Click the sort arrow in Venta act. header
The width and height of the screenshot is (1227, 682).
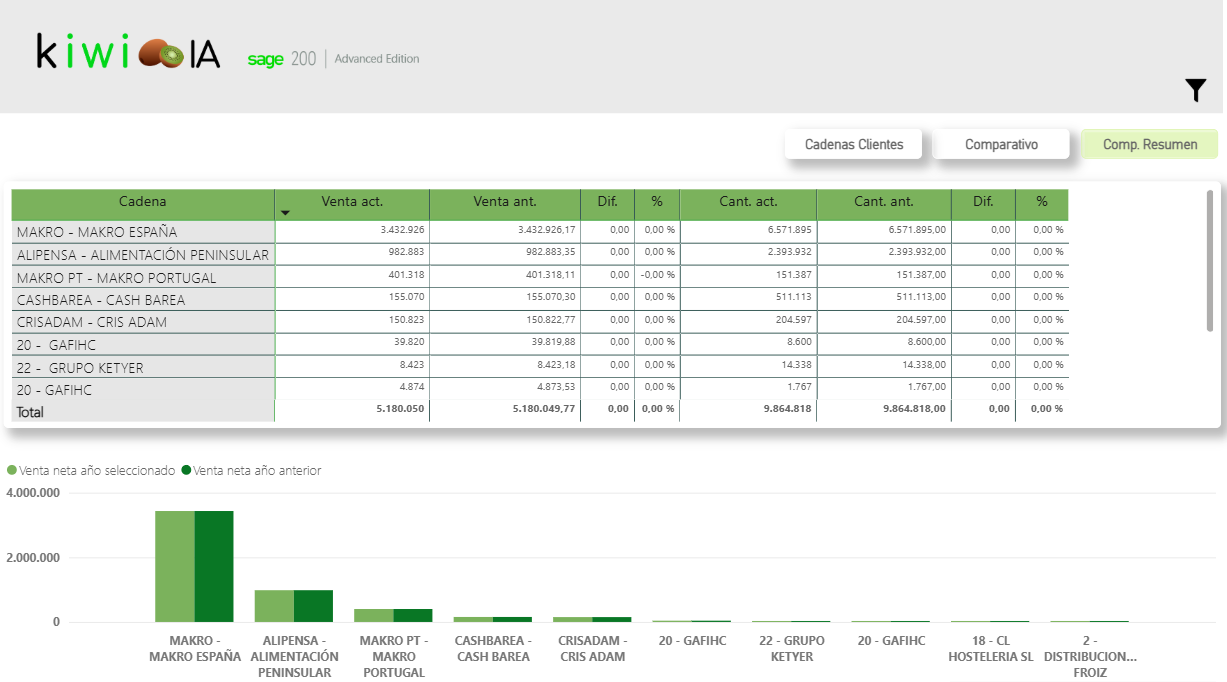coord(285,213)
